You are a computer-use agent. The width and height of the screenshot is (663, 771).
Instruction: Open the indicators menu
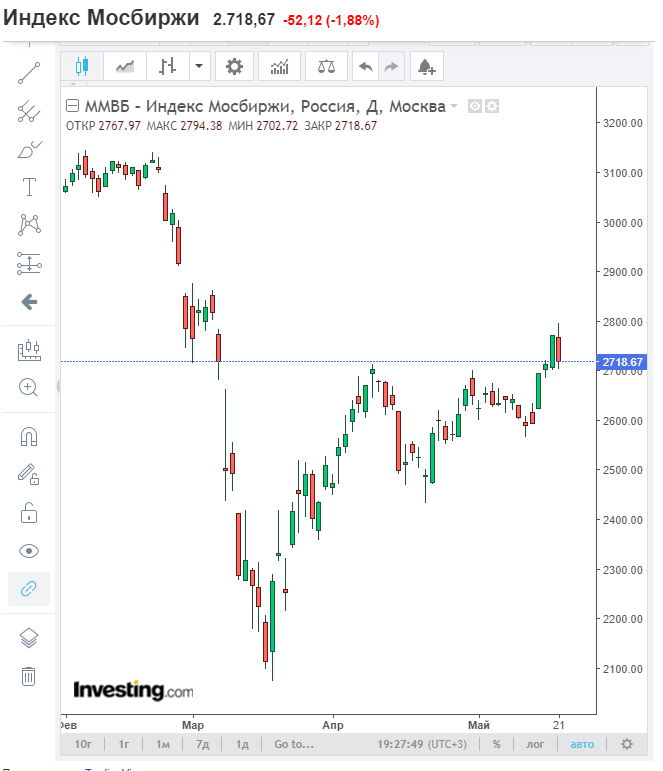click(x=279, y=66)
